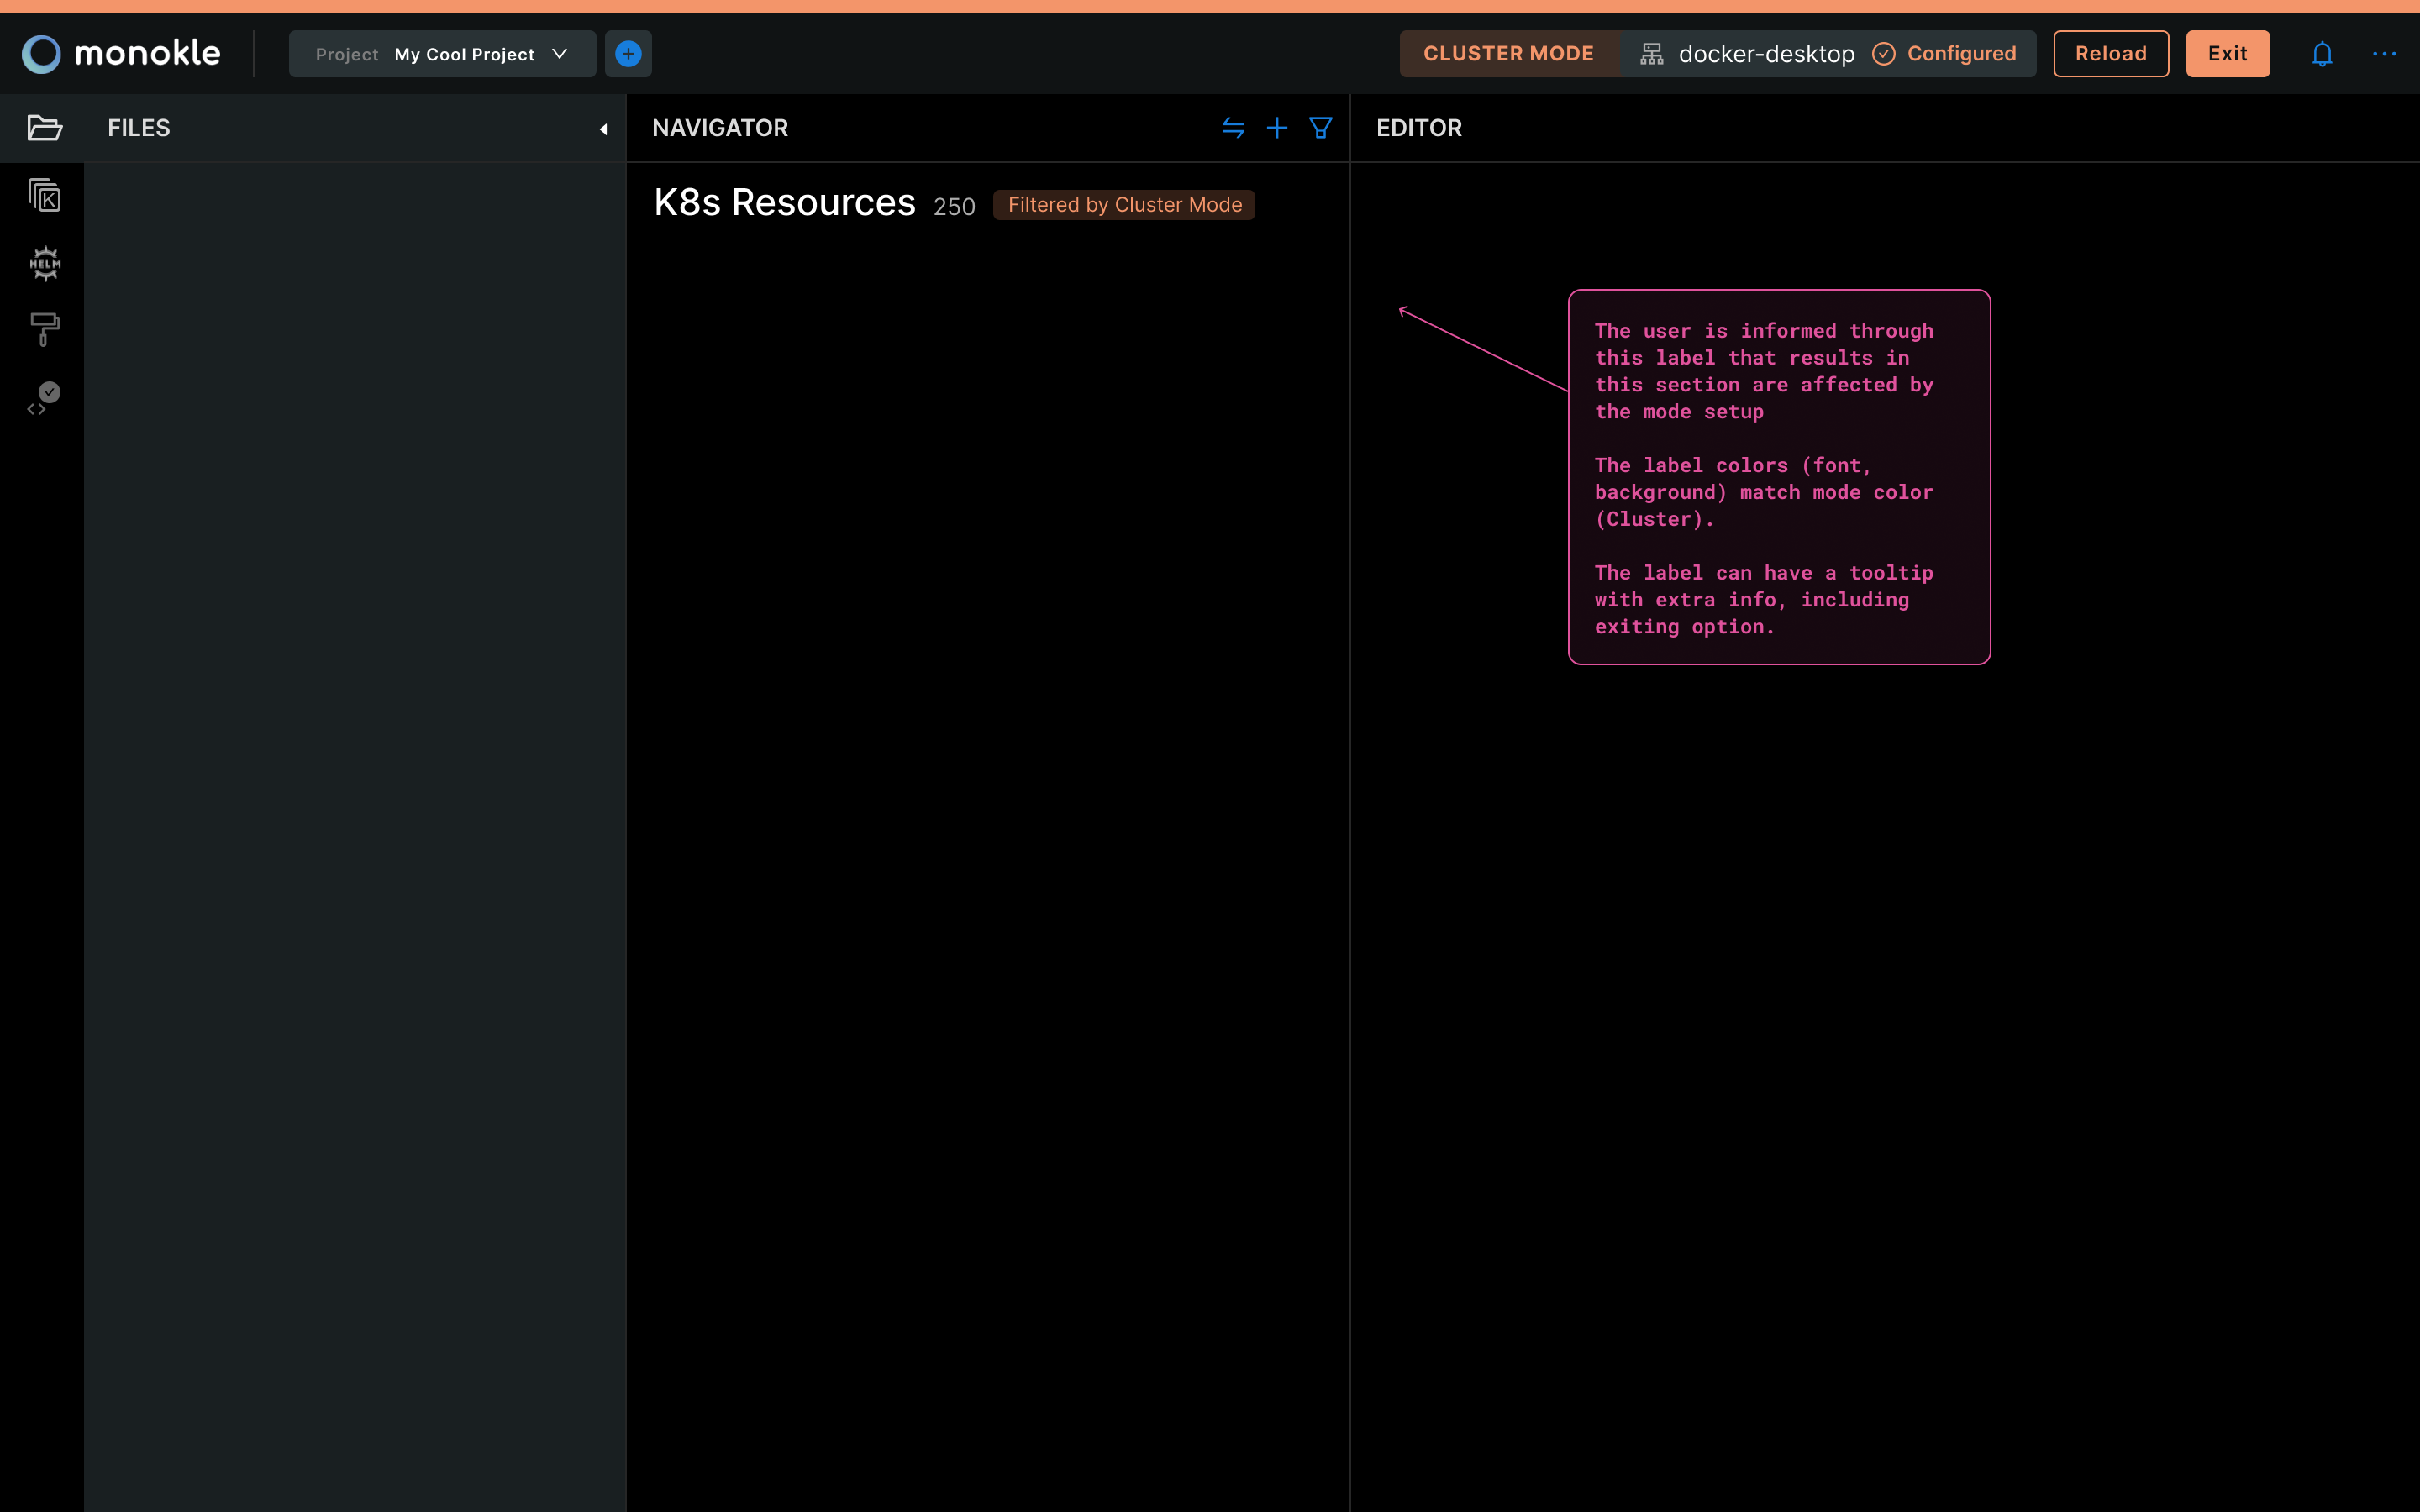Collapse the Files panel with the chevron
This screenshot has width=2420, height=1512.
603,129
